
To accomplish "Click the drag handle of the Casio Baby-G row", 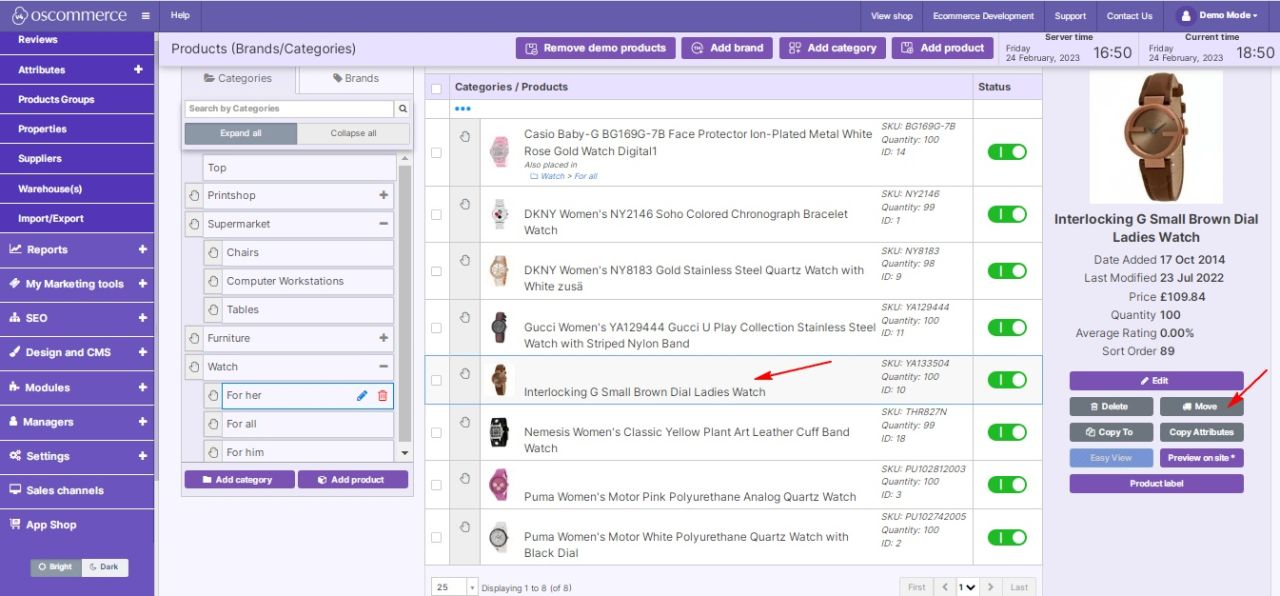I will pos(465,136).
